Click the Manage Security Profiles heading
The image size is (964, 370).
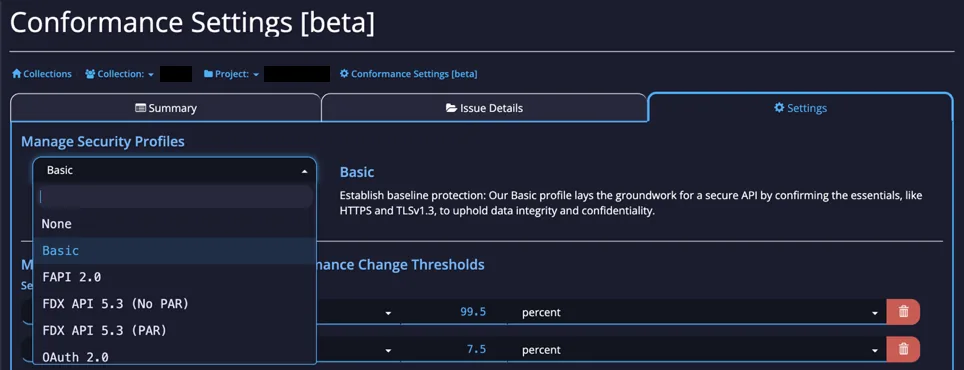103,141
